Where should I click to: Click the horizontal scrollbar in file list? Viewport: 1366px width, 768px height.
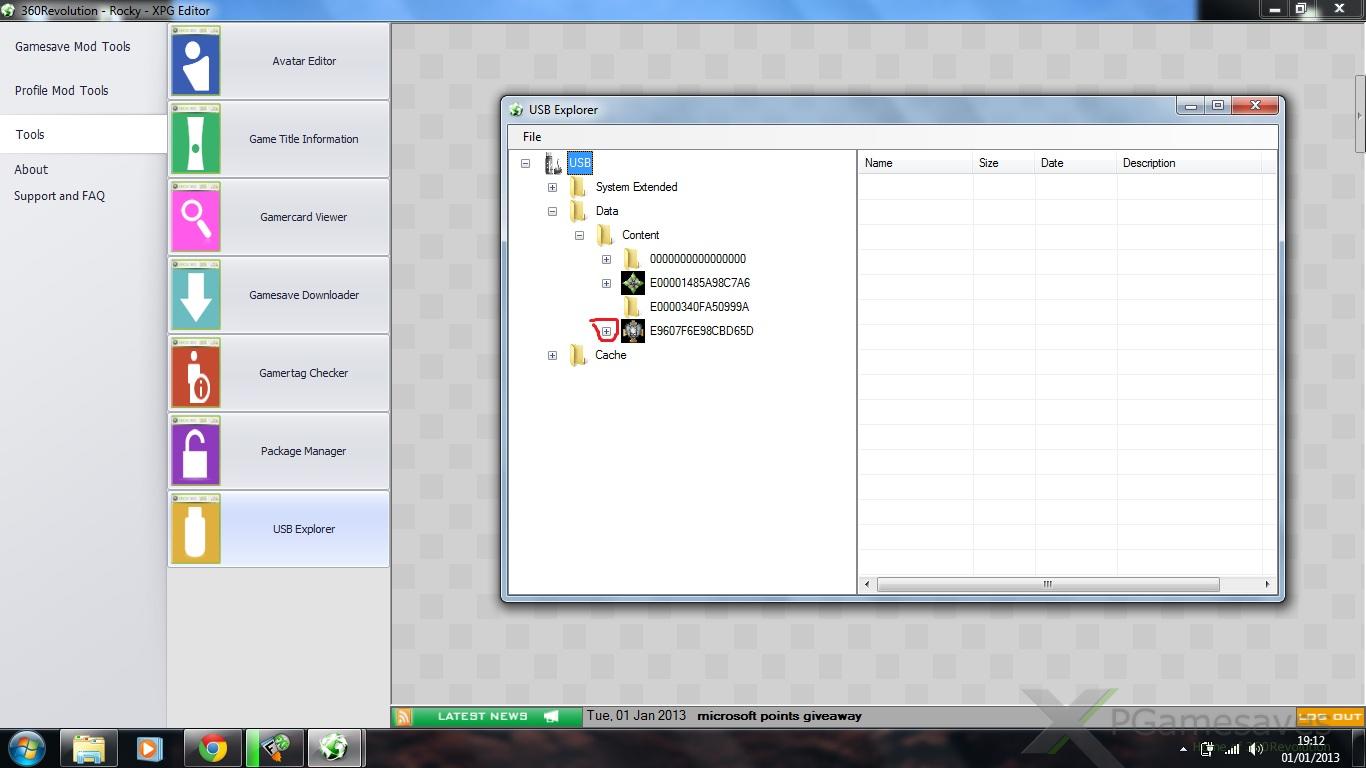(1047, 584)
